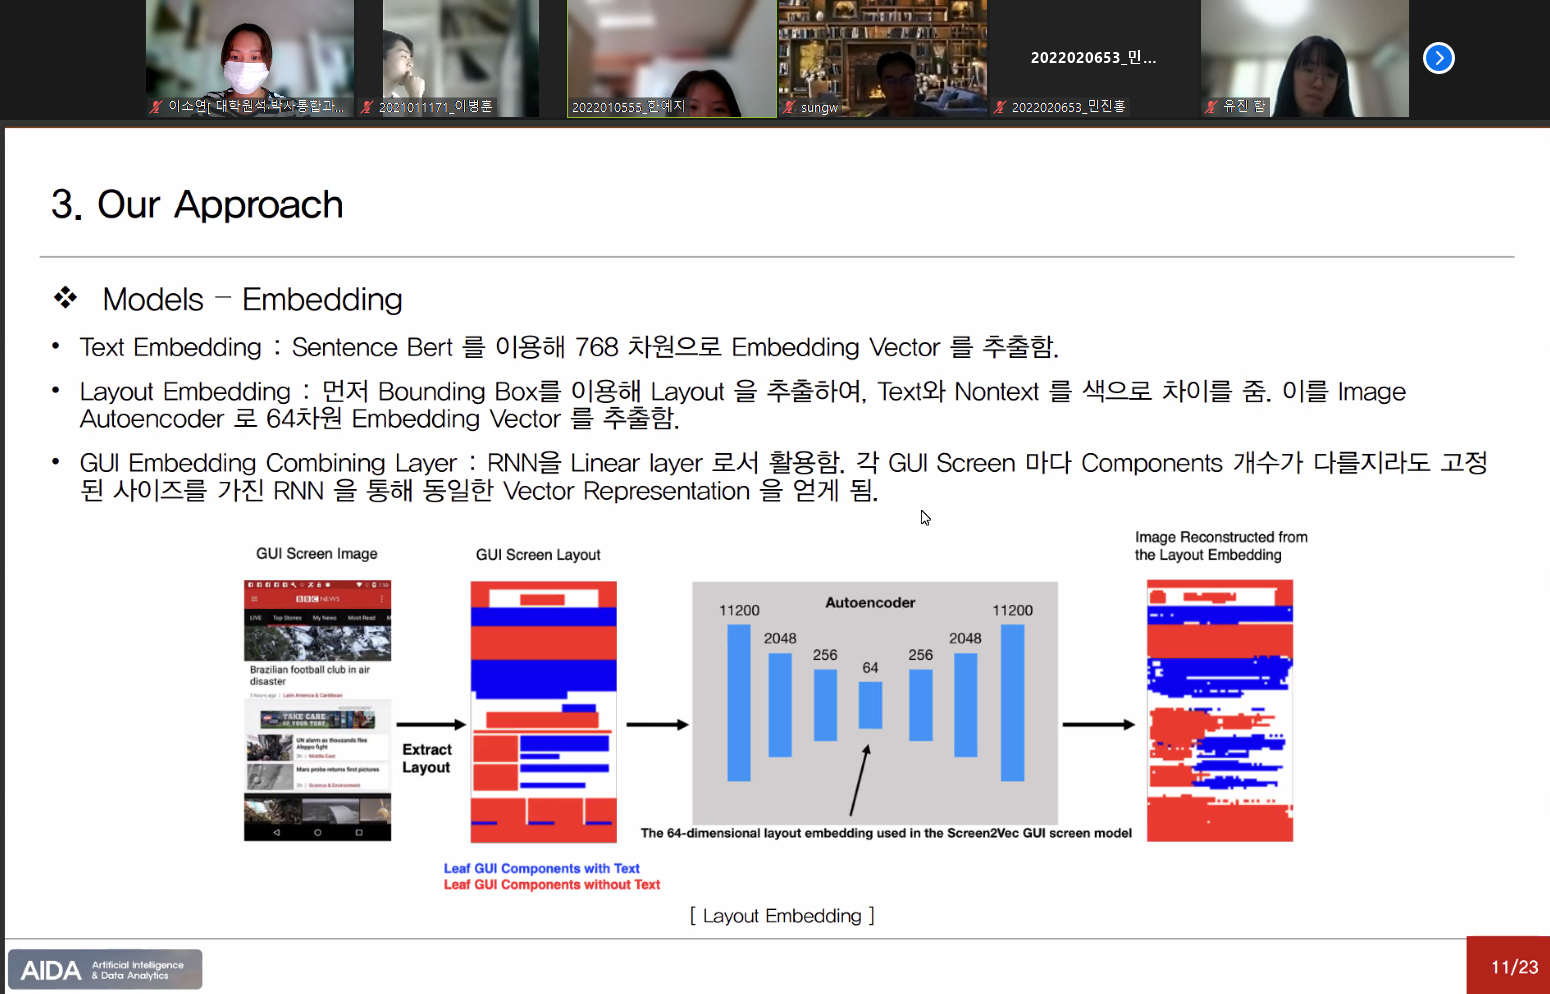The image size is (1550, 994).
Task: Show next participants with the blue arrow
Action: pyautogui.click(x=1438, y=58)
